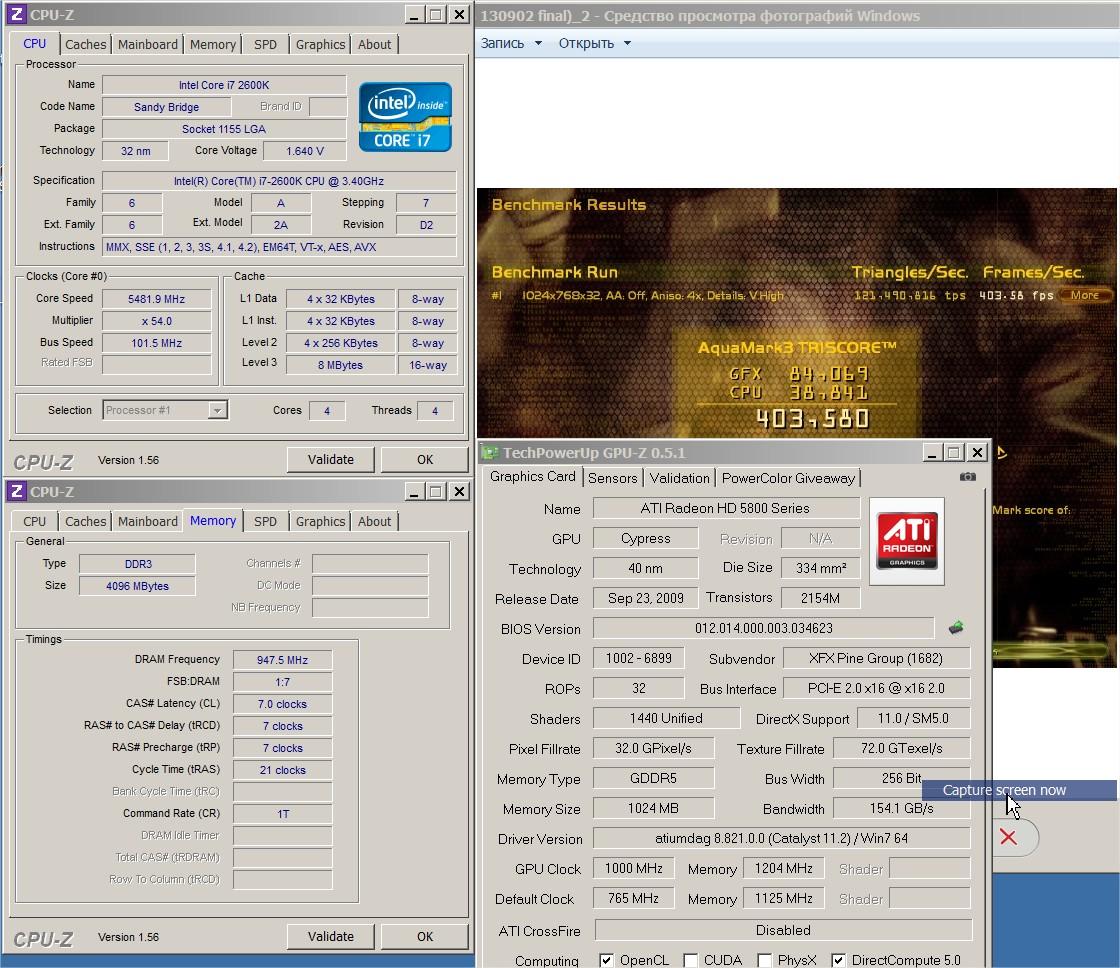Viewport: 1120px width, 968px height.
Task: Click the Code Name Sandy Bridge field
Action: coord(166,106)
